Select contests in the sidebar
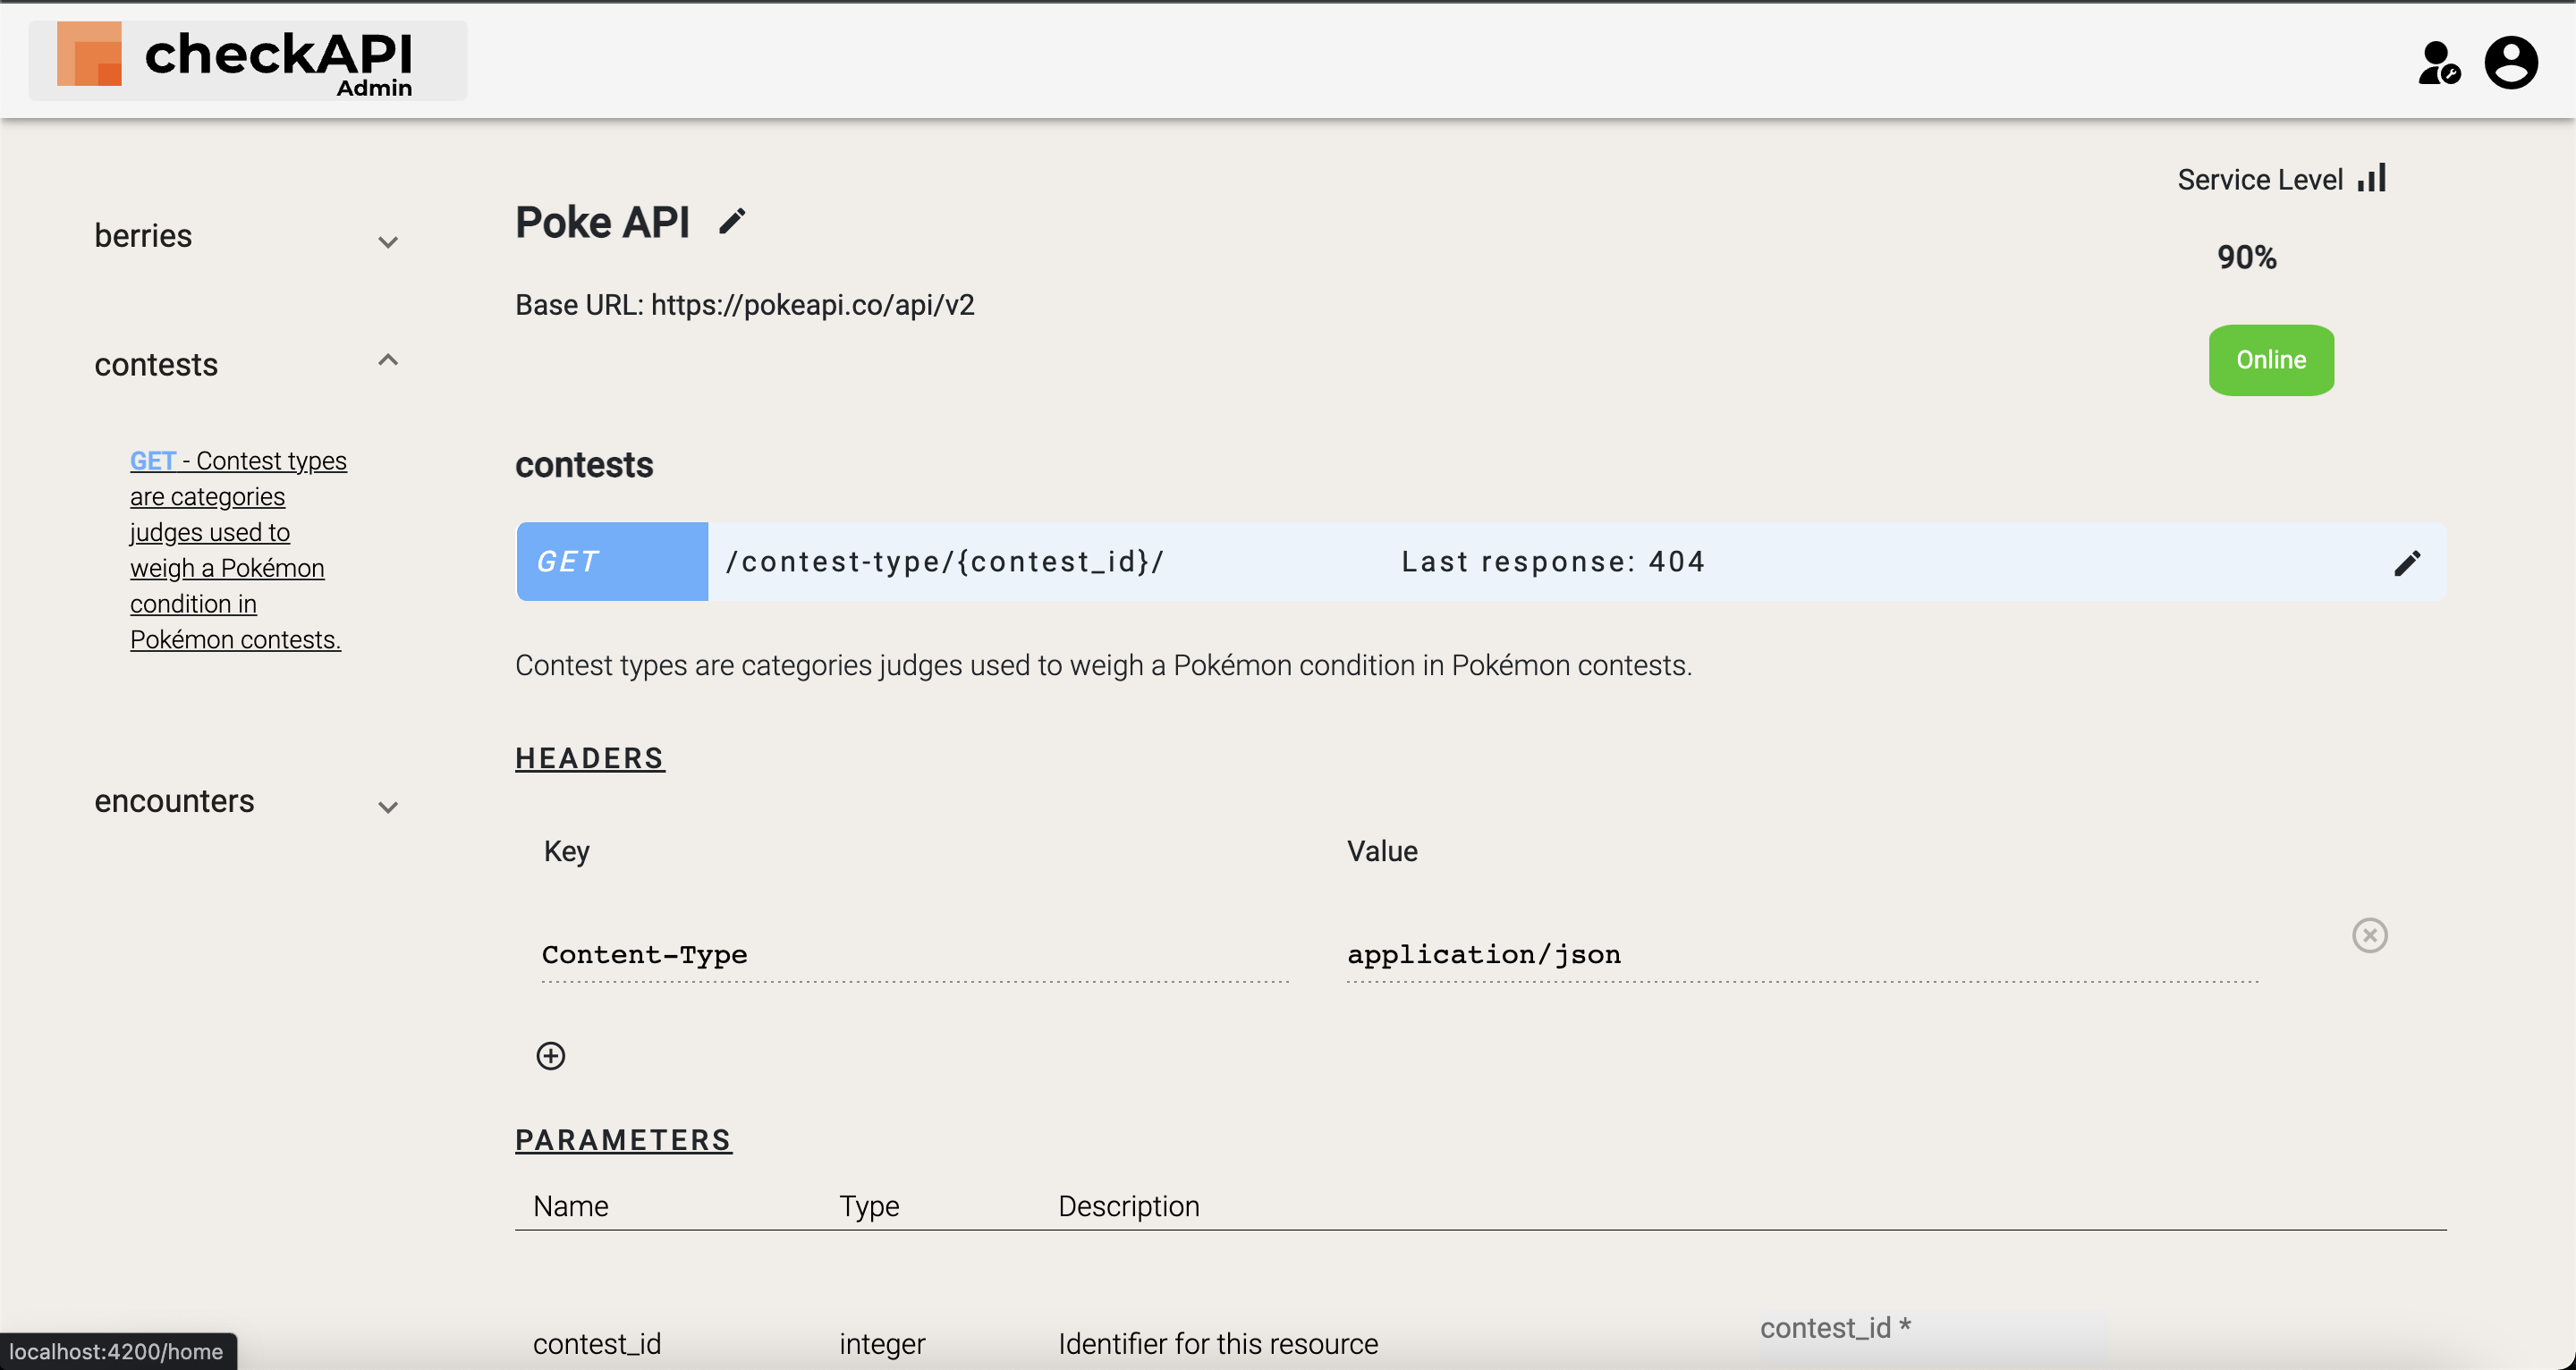 coord(156,365)
